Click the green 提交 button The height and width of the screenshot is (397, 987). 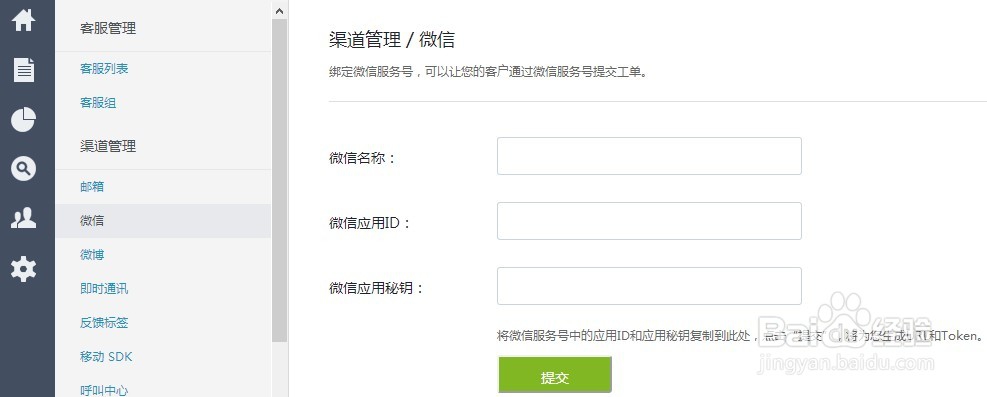tap(555, 376)
